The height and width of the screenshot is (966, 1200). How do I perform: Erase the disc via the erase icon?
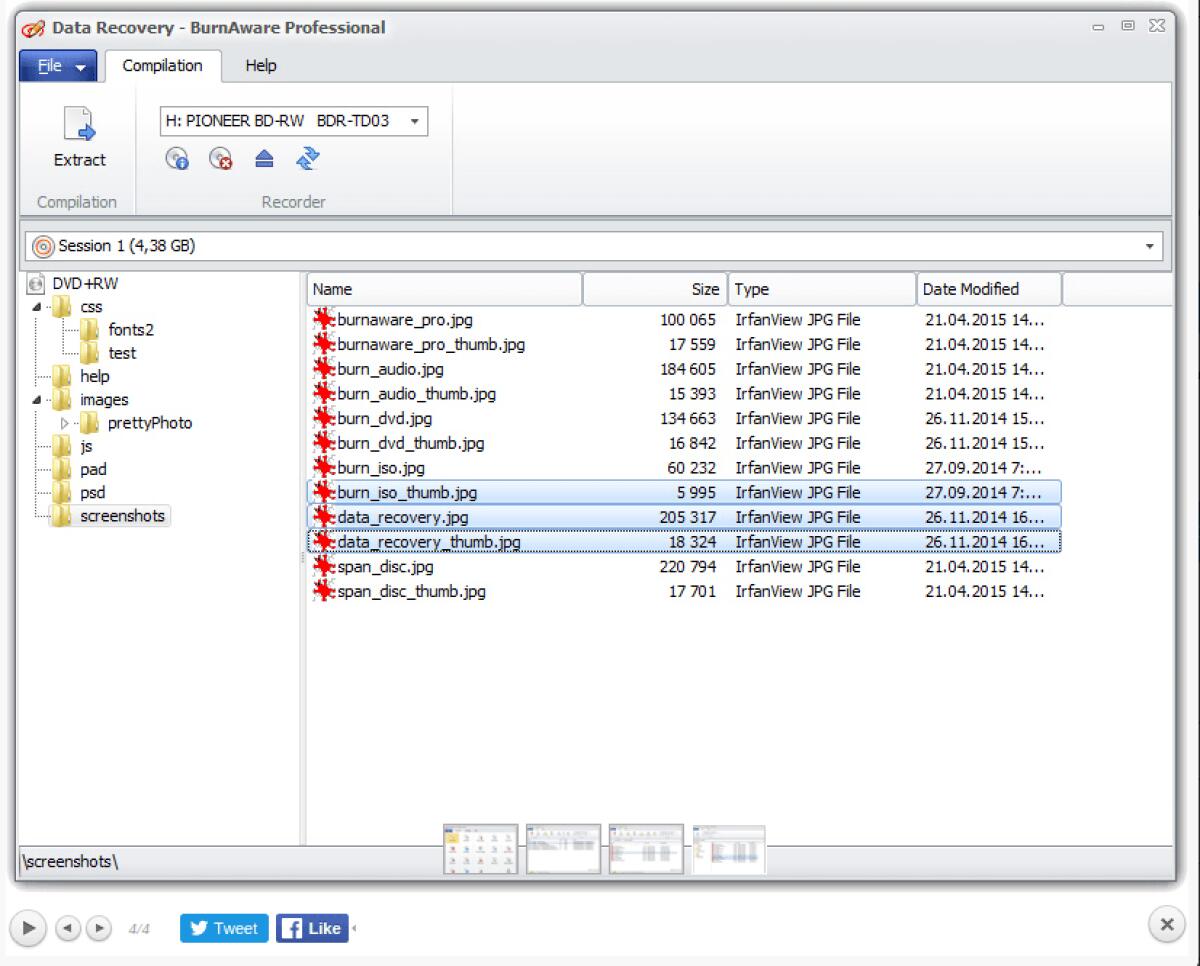[220, 159]
